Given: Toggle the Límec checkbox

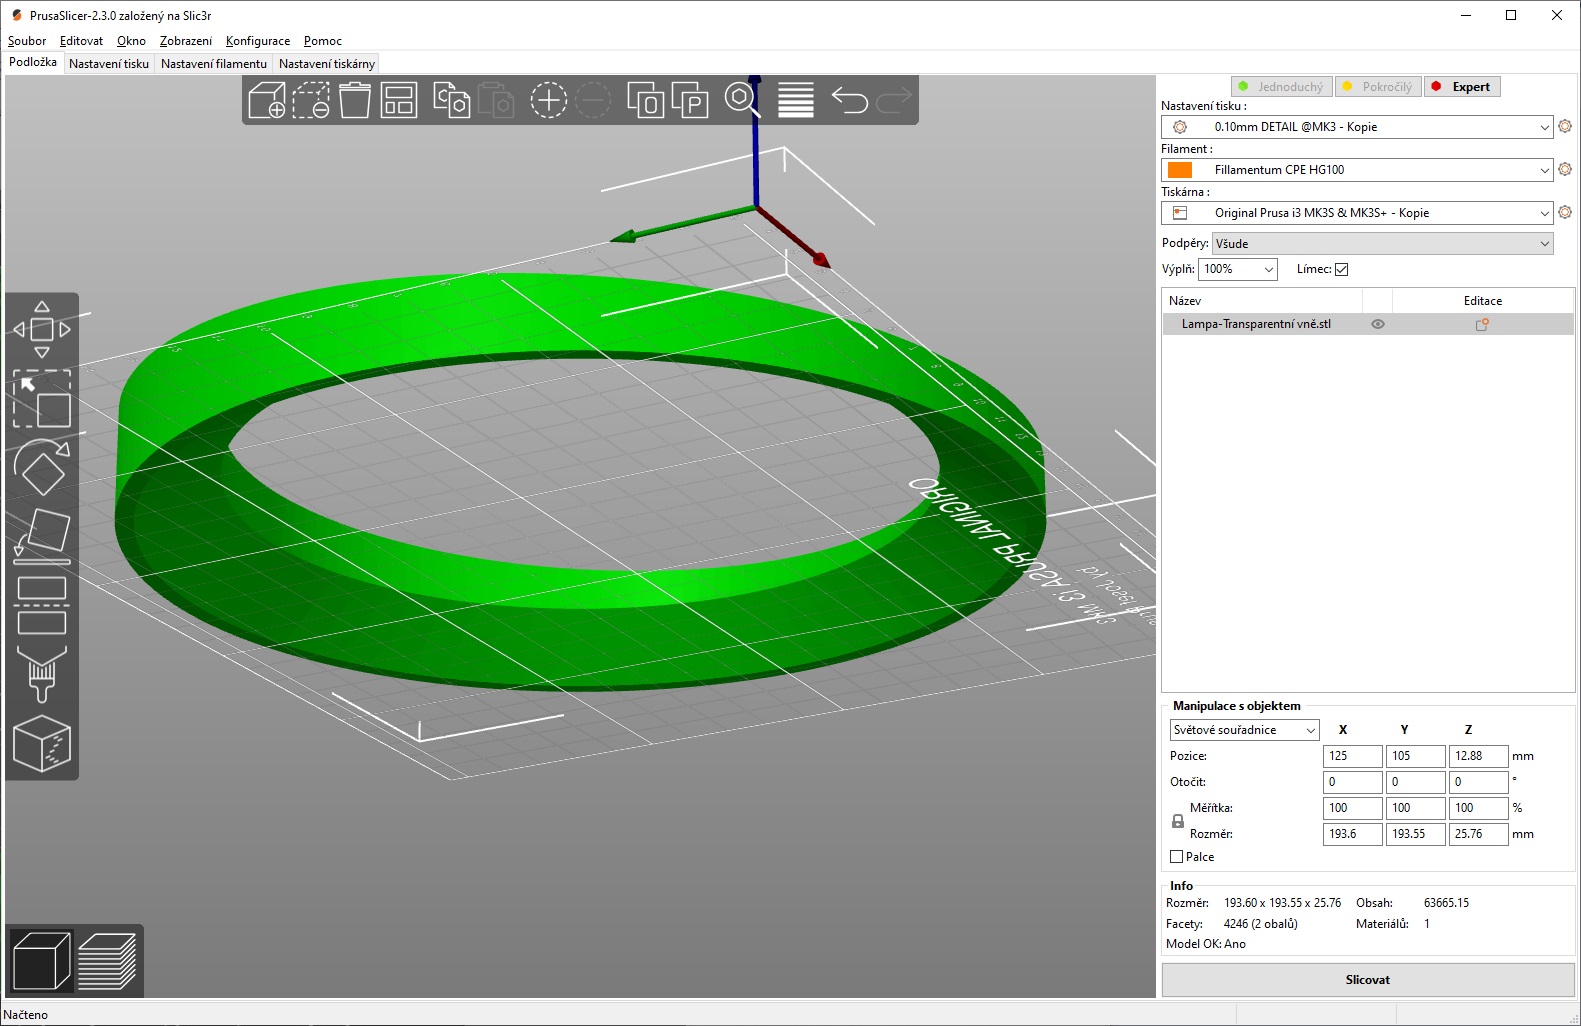Looking at the screenshot, I should click(1342, 269).
